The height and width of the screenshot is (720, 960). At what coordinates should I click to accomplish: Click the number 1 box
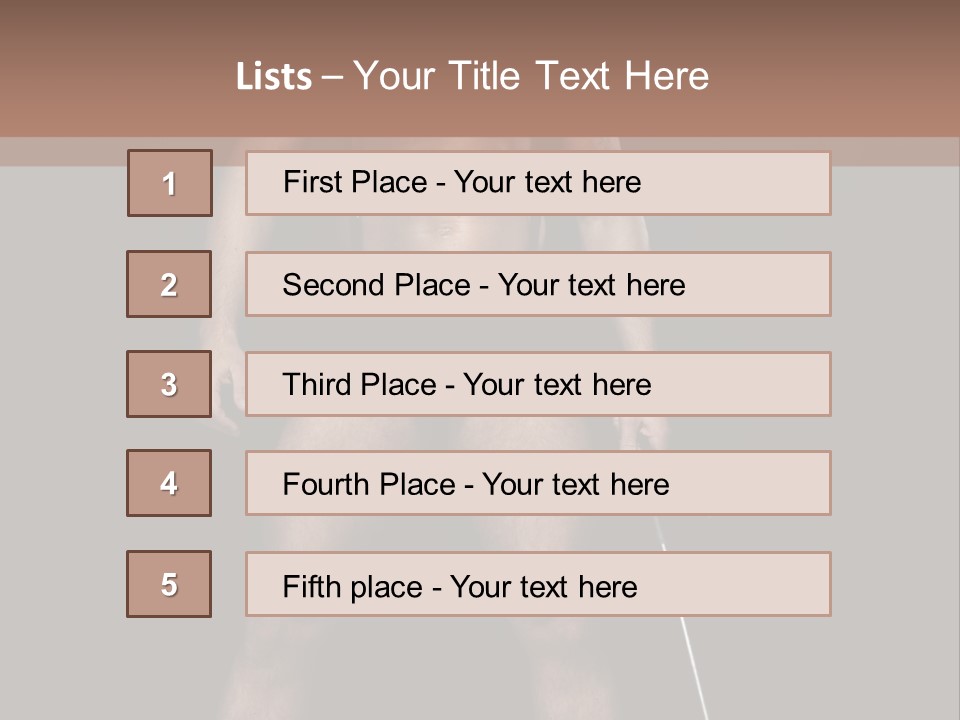point(169,183)
